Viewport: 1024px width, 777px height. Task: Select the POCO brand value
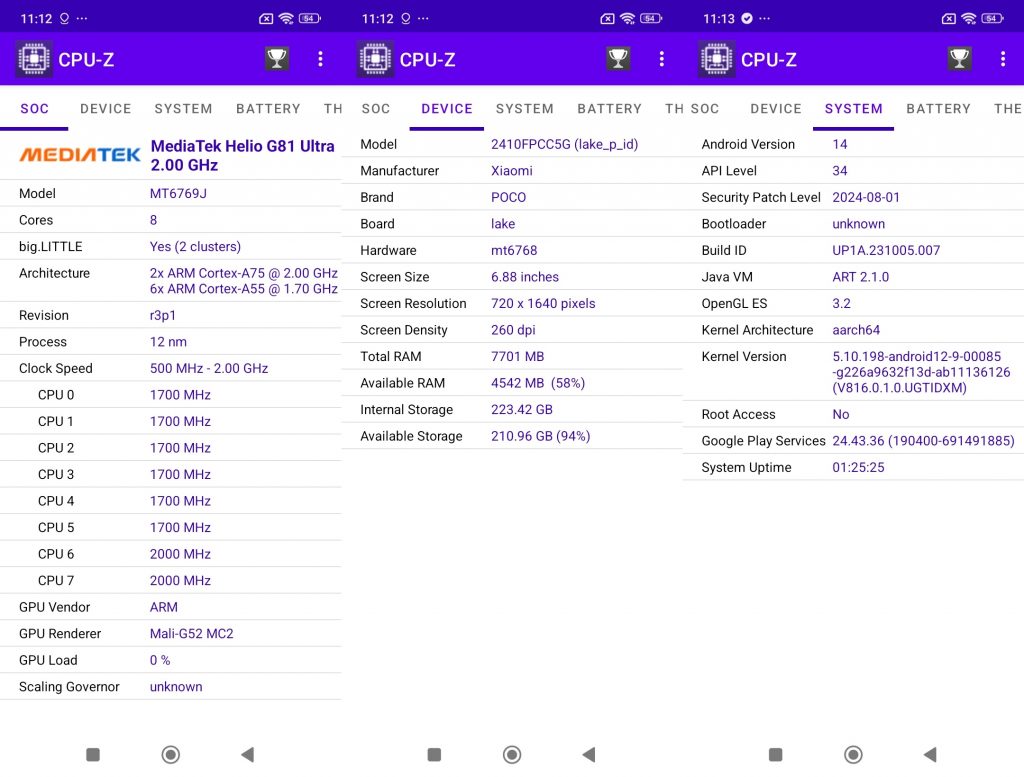coord(508,197)
